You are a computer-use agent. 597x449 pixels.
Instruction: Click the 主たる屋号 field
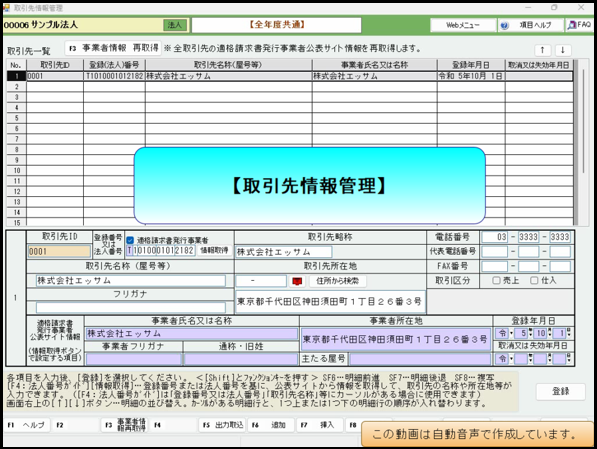[420, 359]
